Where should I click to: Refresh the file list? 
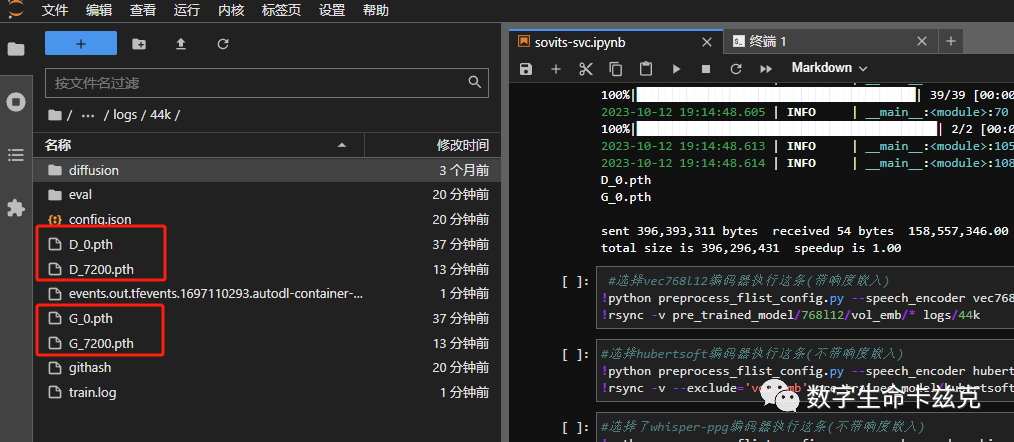(223, 43)
